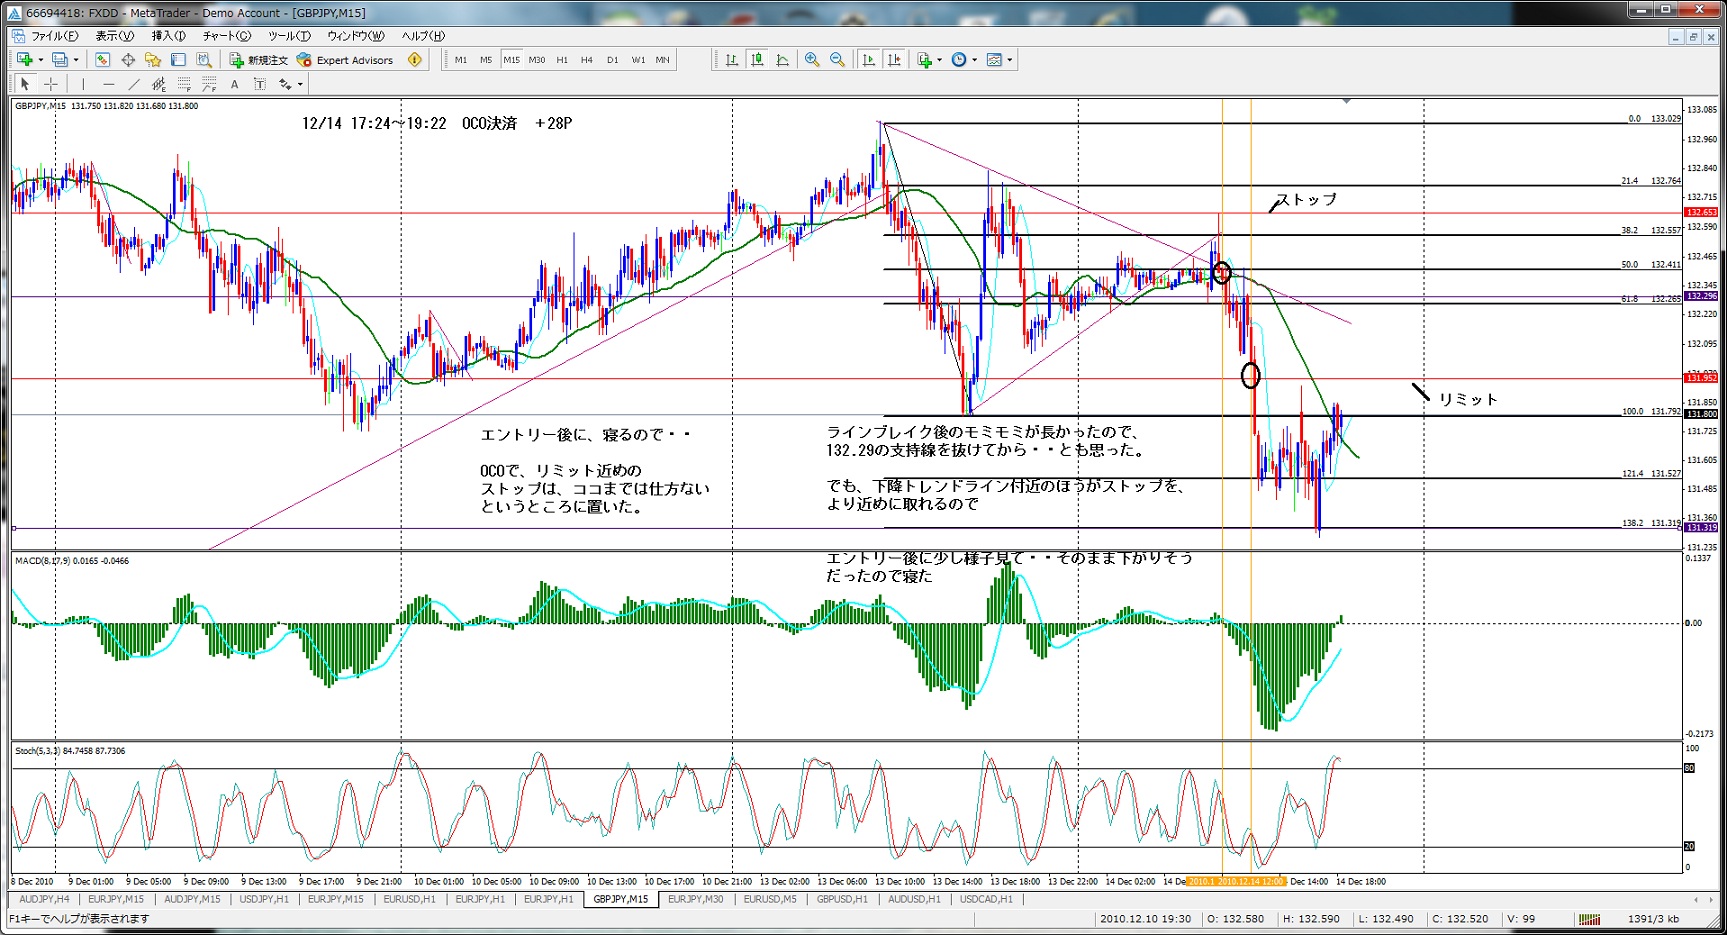Switch to the AUDJPY,H4 chart tab
The height and width of the screenshot is (935, 1727).
(x=45, y=899)
